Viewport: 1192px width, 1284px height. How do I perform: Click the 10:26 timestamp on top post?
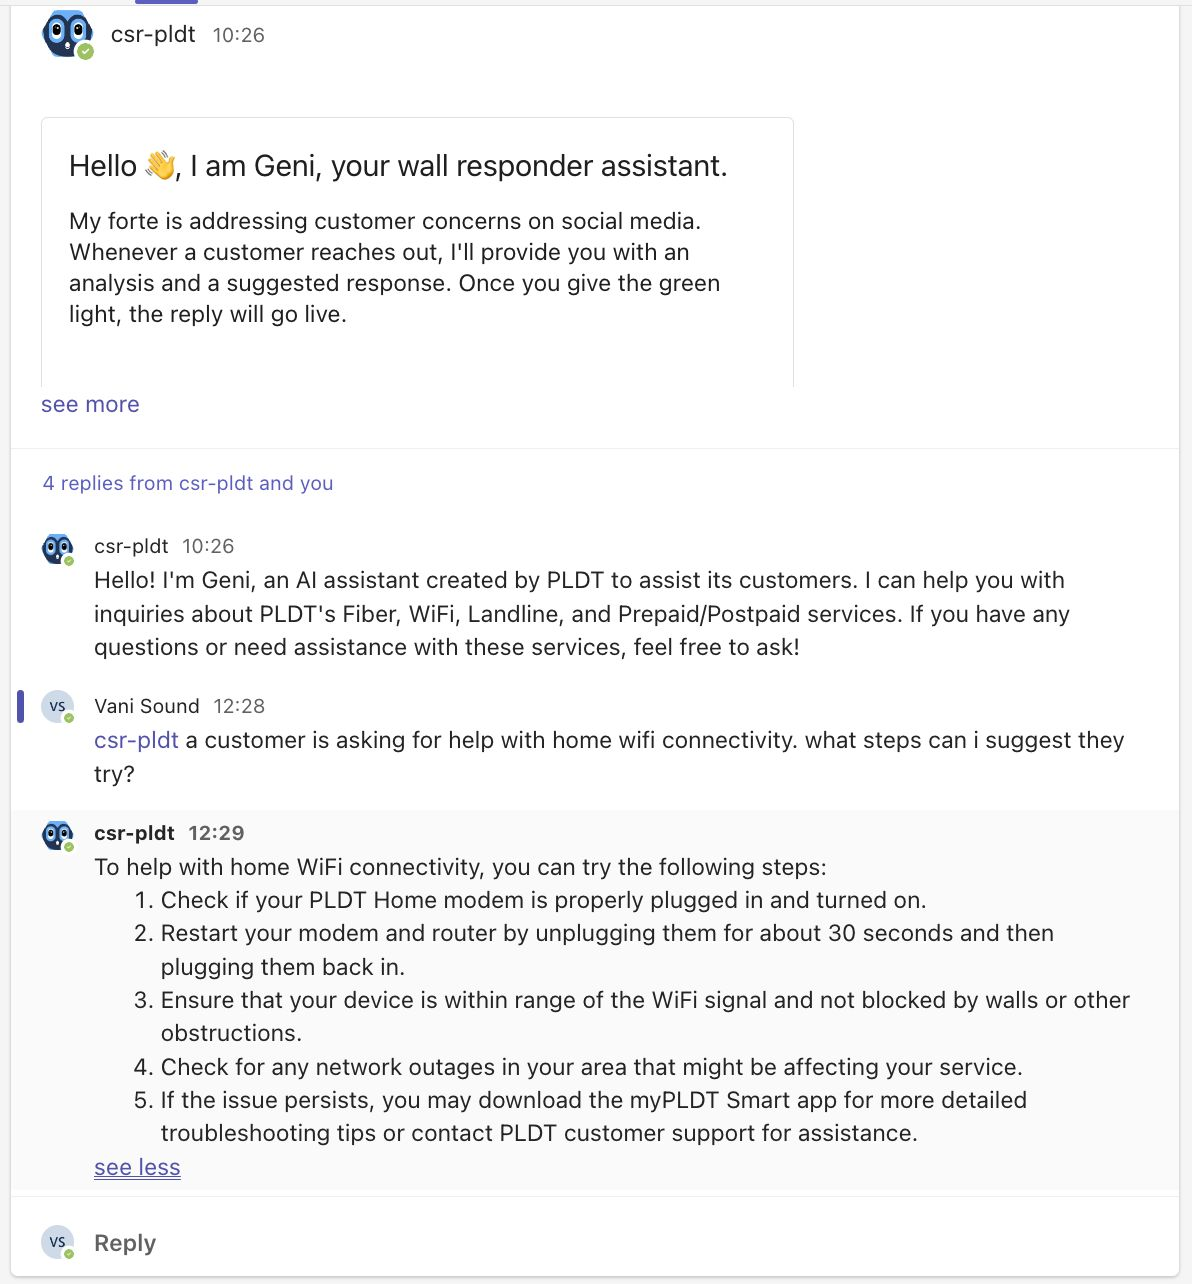pyautogui.click(x=239, y=35)
